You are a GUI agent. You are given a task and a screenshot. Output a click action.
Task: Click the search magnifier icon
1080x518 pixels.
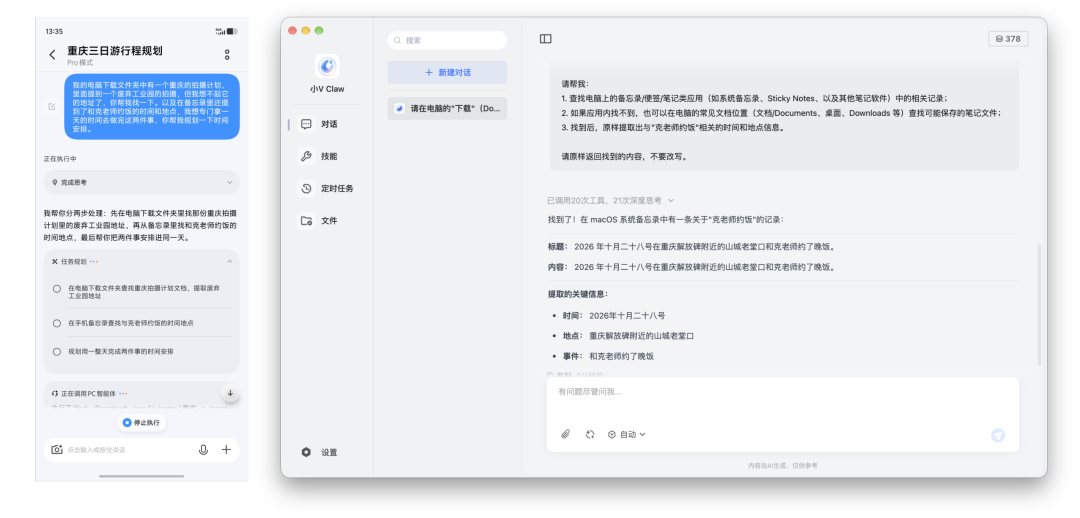tap(397, 41)
